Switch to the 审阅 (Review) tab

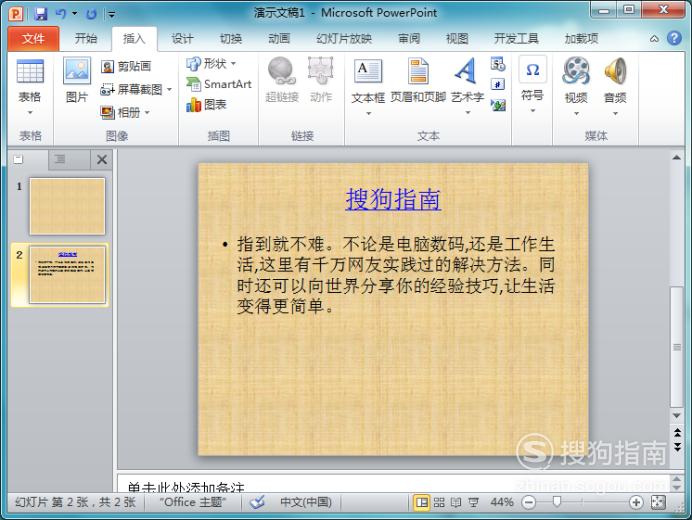(409, 39)
